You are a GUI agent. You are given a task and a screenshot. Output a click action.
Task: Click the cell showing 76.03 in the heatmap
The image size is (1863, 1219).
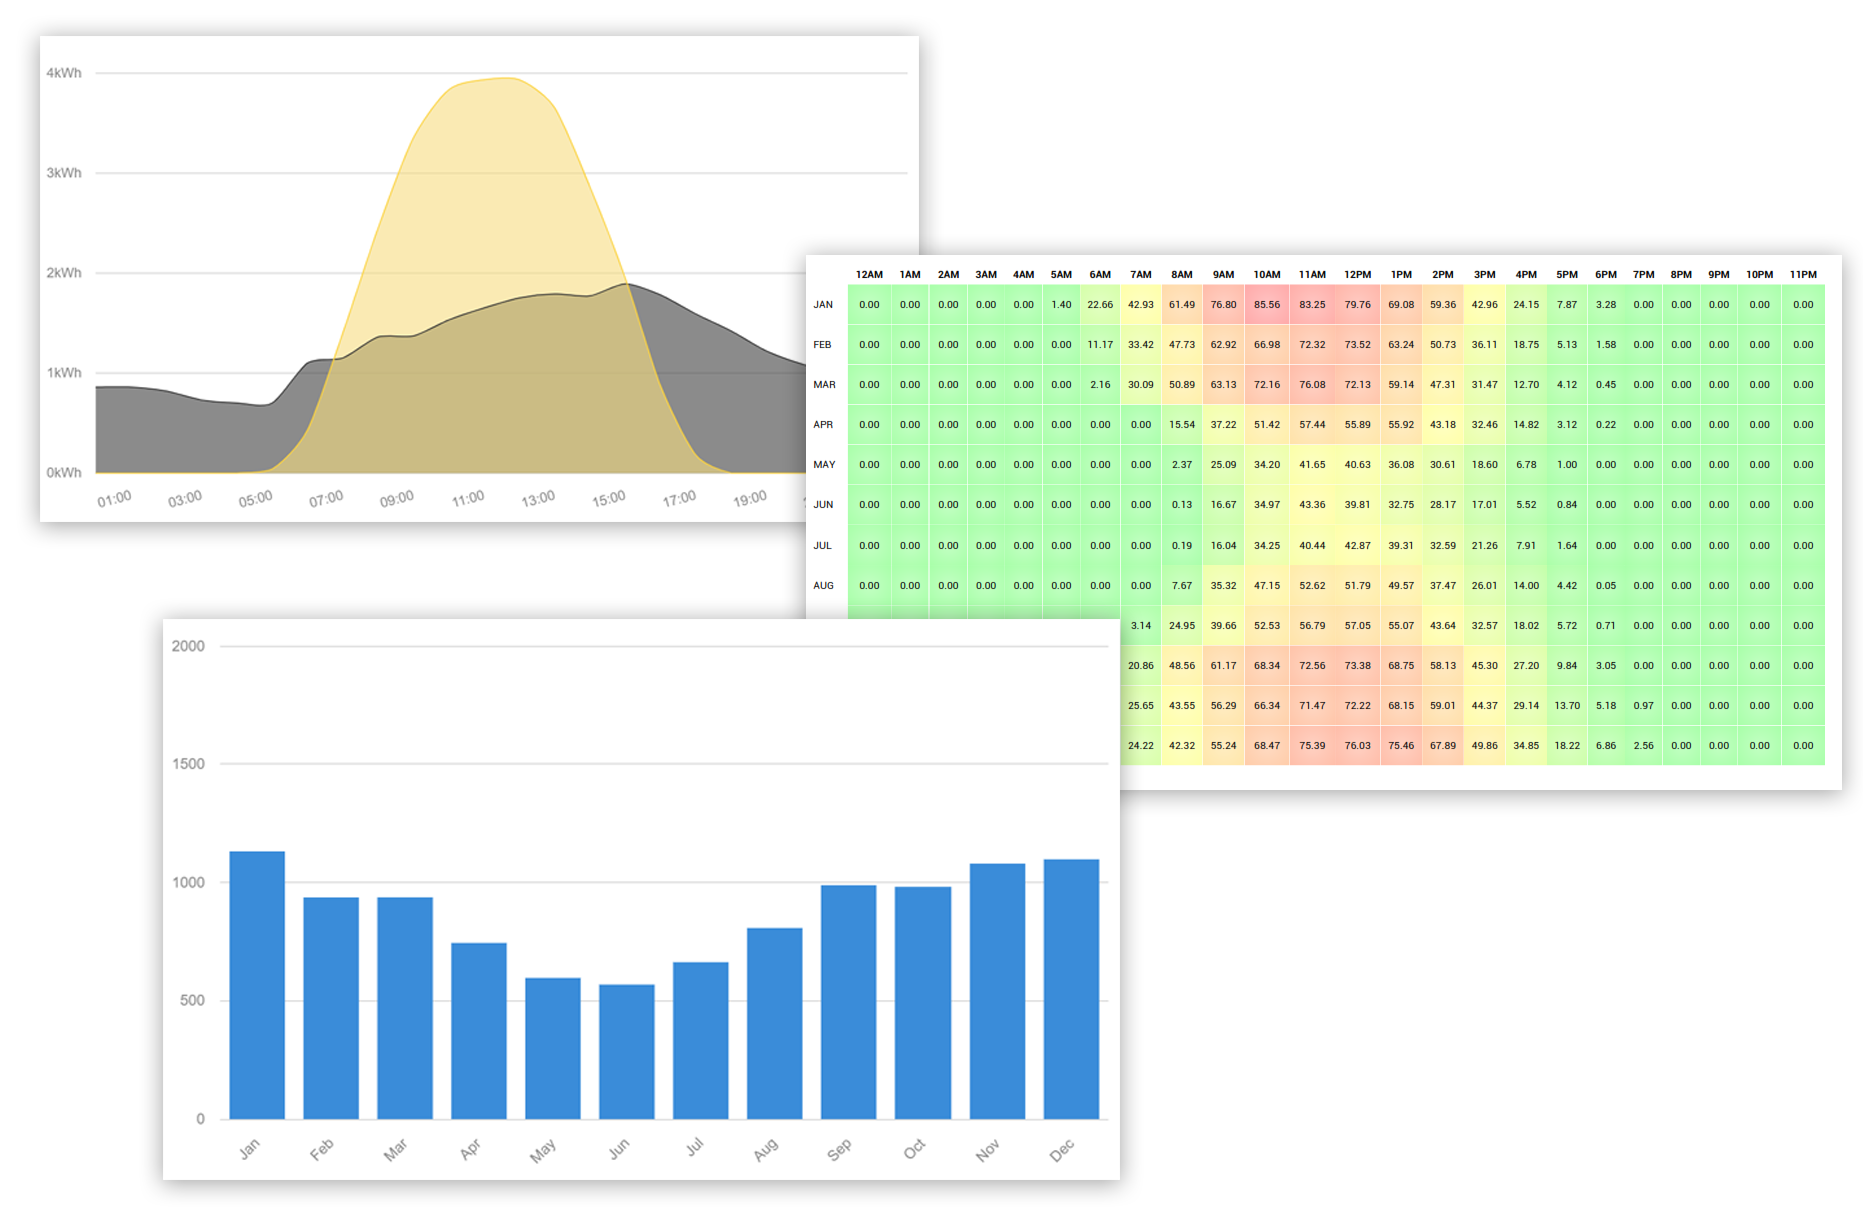click(1357, 745)
